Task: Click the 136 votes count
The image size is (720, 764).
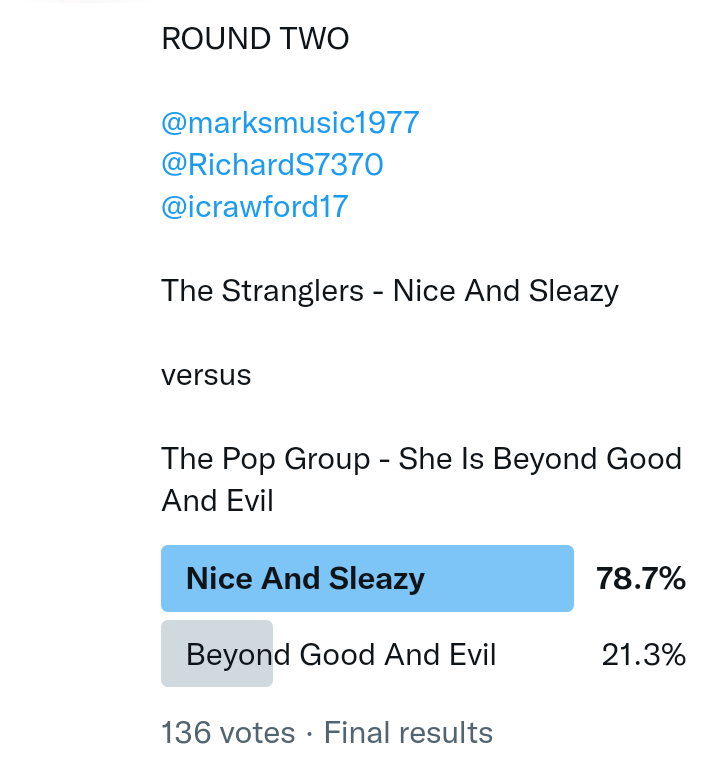Action: click(228, 733)
